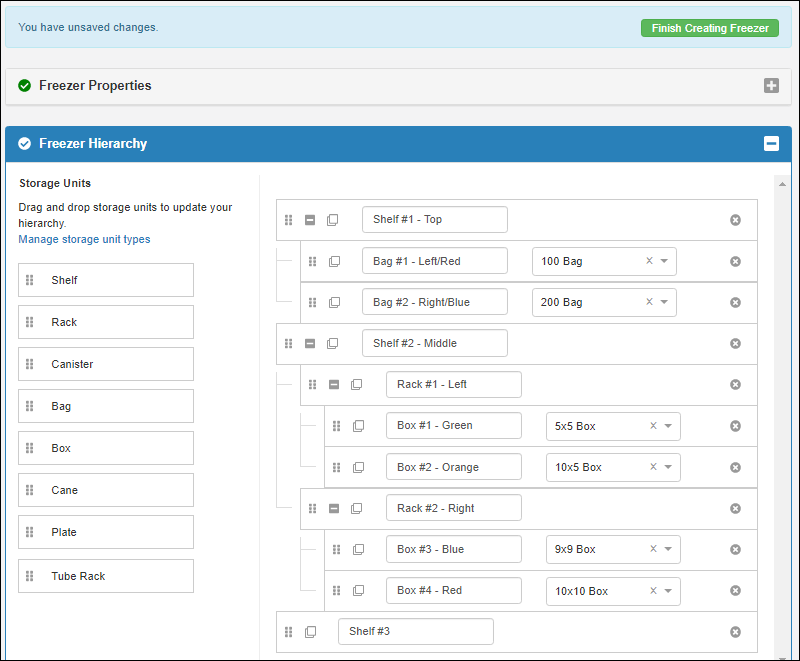Click the drag handle for Box #3 - Blue

tap(336, 550)
